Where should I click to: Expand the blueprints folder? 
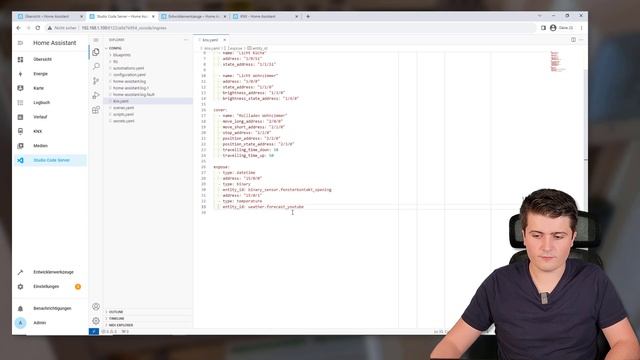(x=122, y=55)
